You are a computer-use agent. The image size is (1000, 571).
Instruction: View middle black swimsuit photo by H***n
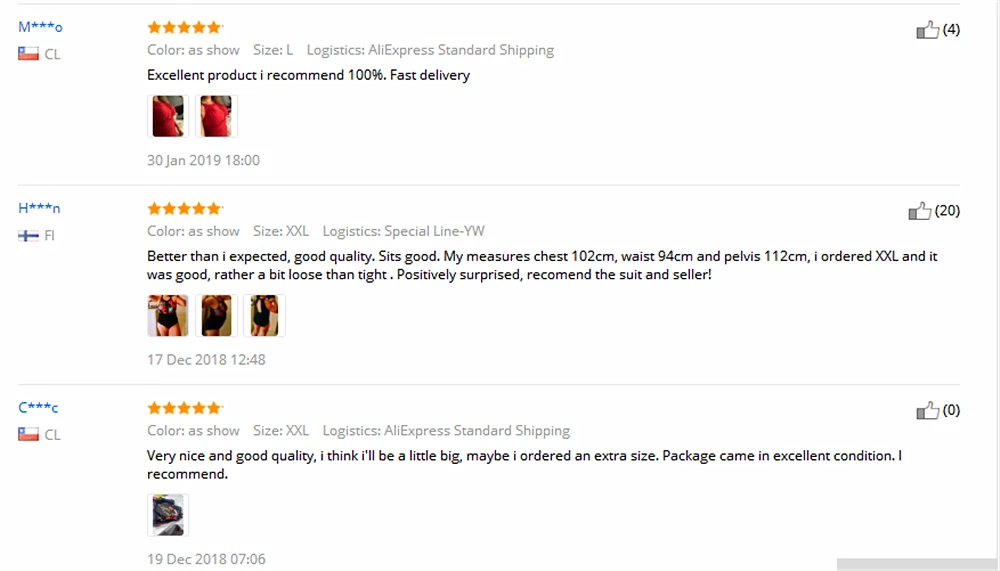click(x=216, y=315)
